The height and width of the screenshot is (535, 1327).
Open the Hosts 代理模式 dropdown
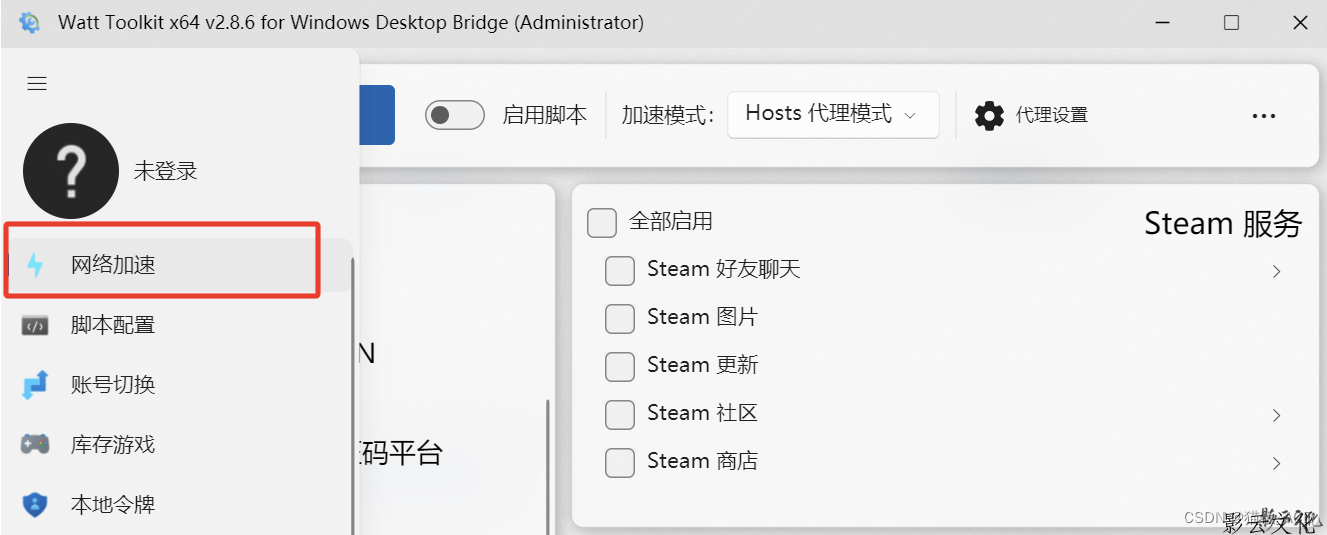pyautogui.click(x=832, y=114)
